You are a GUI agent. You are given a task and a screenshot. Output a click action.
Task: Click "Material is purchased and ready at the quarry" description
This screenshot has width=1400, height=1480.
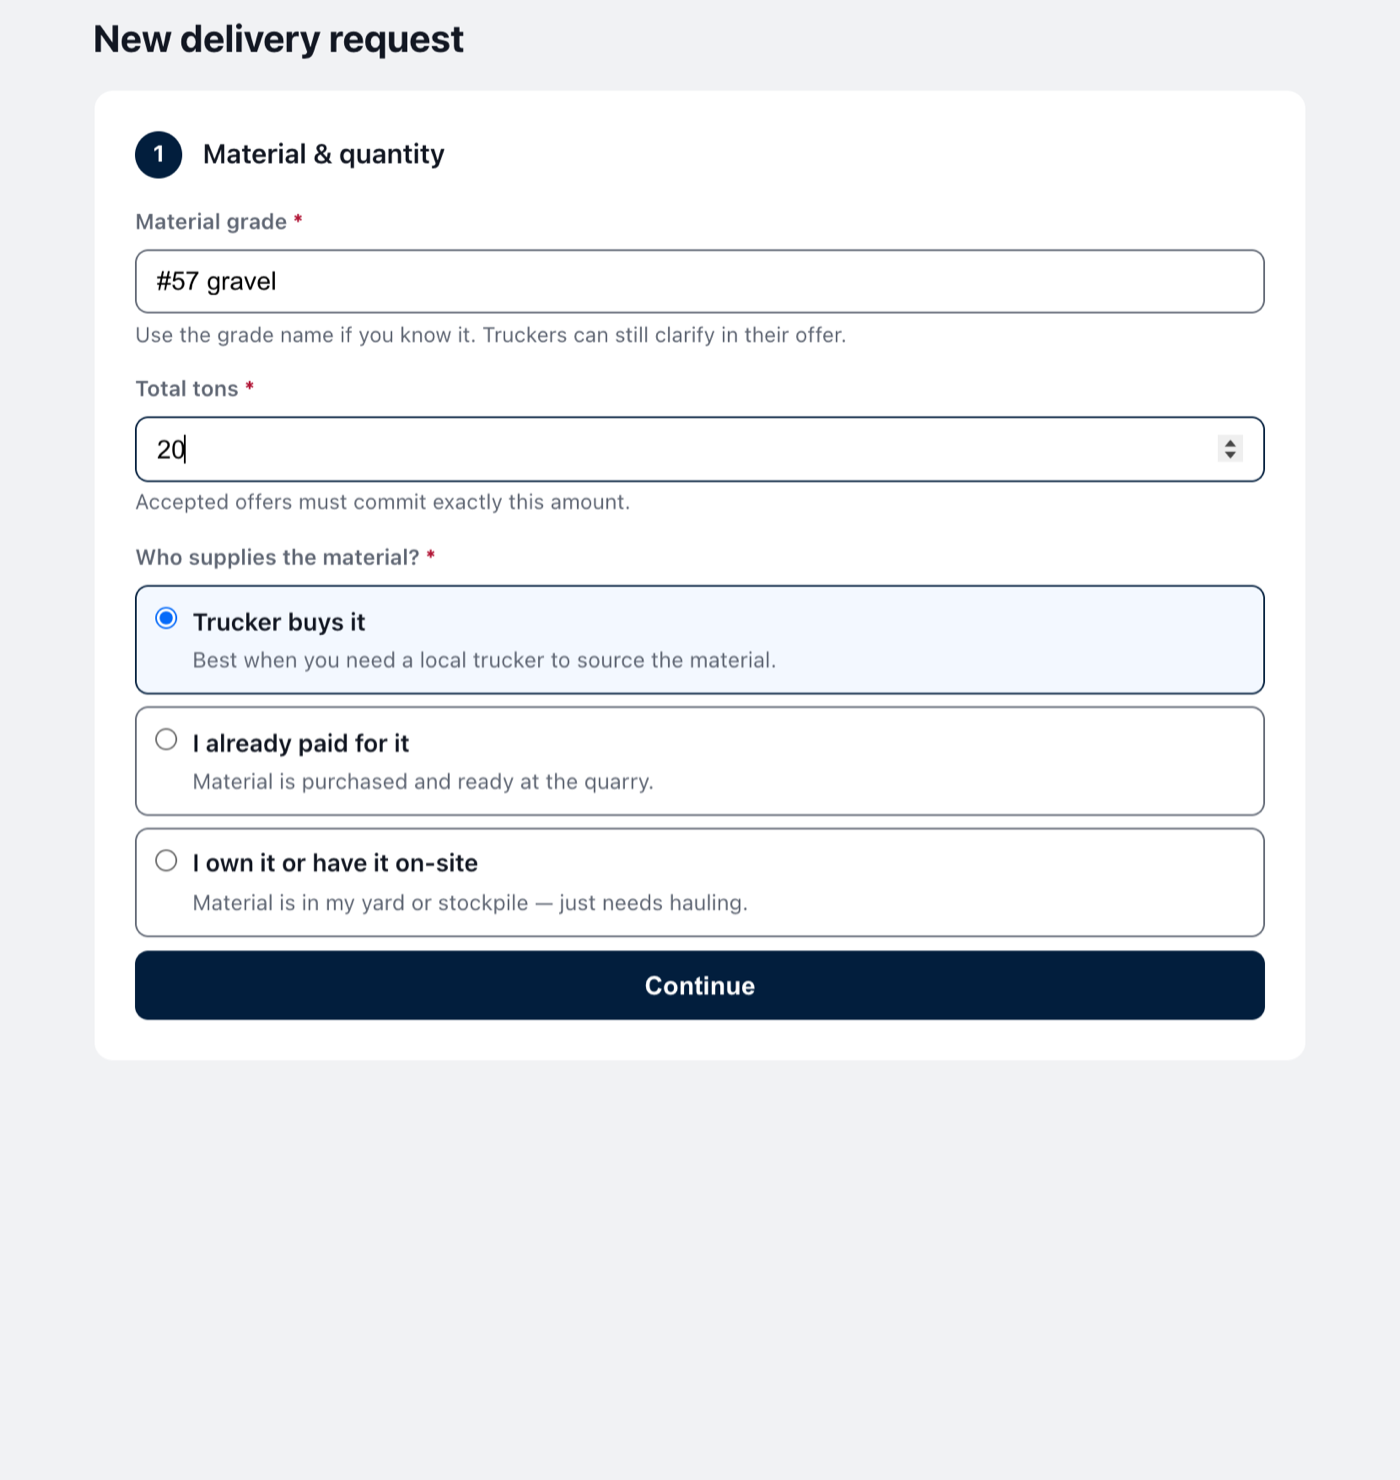(x=423, y=782)
